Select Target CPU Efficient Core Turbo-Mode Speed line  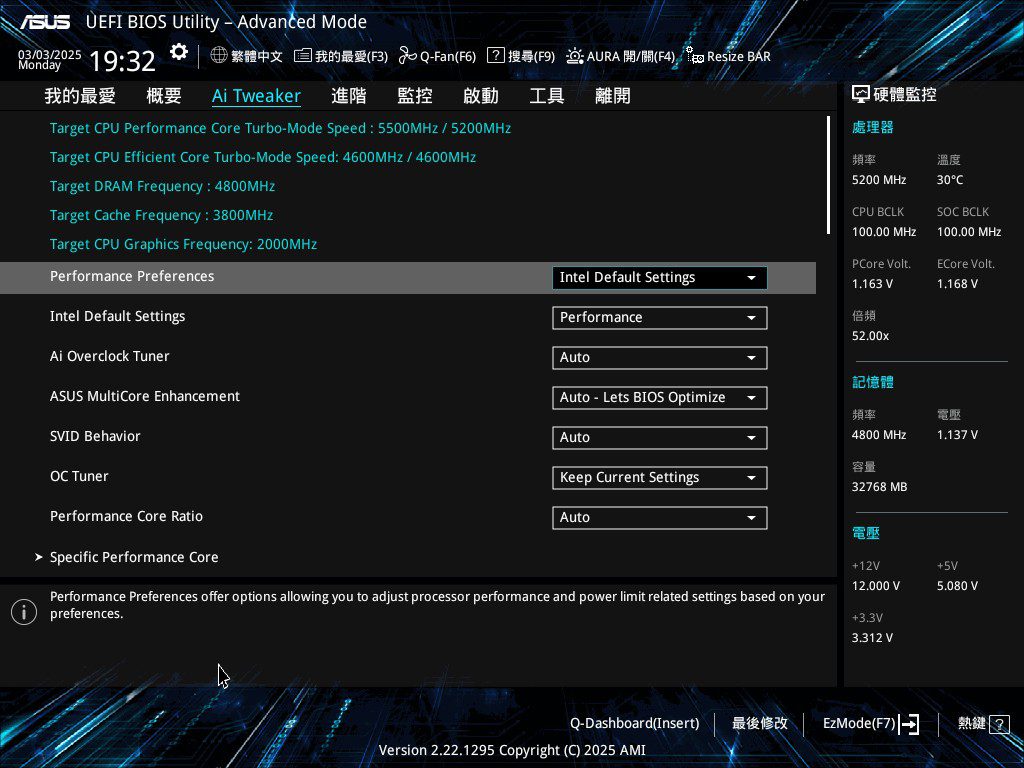pos(263,157)
